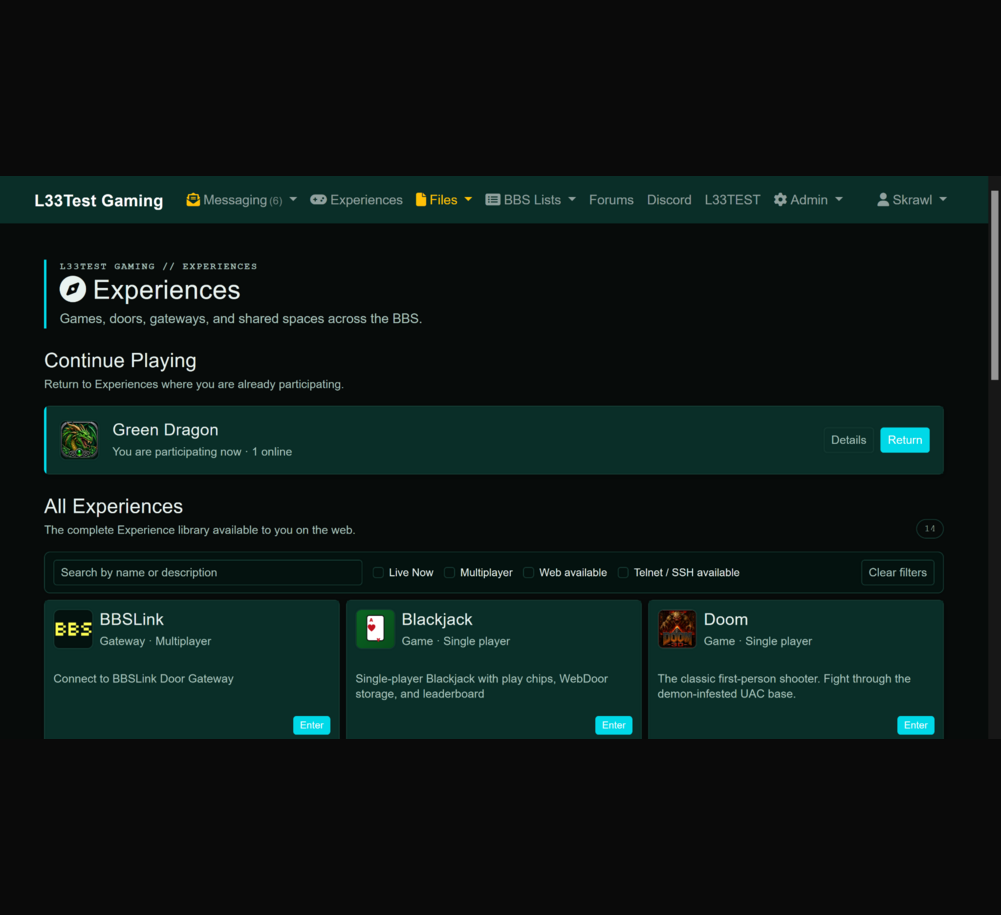The image size is (1001, 915).
Task: Click the BBSLink logo icon
Action: pyautogui.click(x=73, y=629)
